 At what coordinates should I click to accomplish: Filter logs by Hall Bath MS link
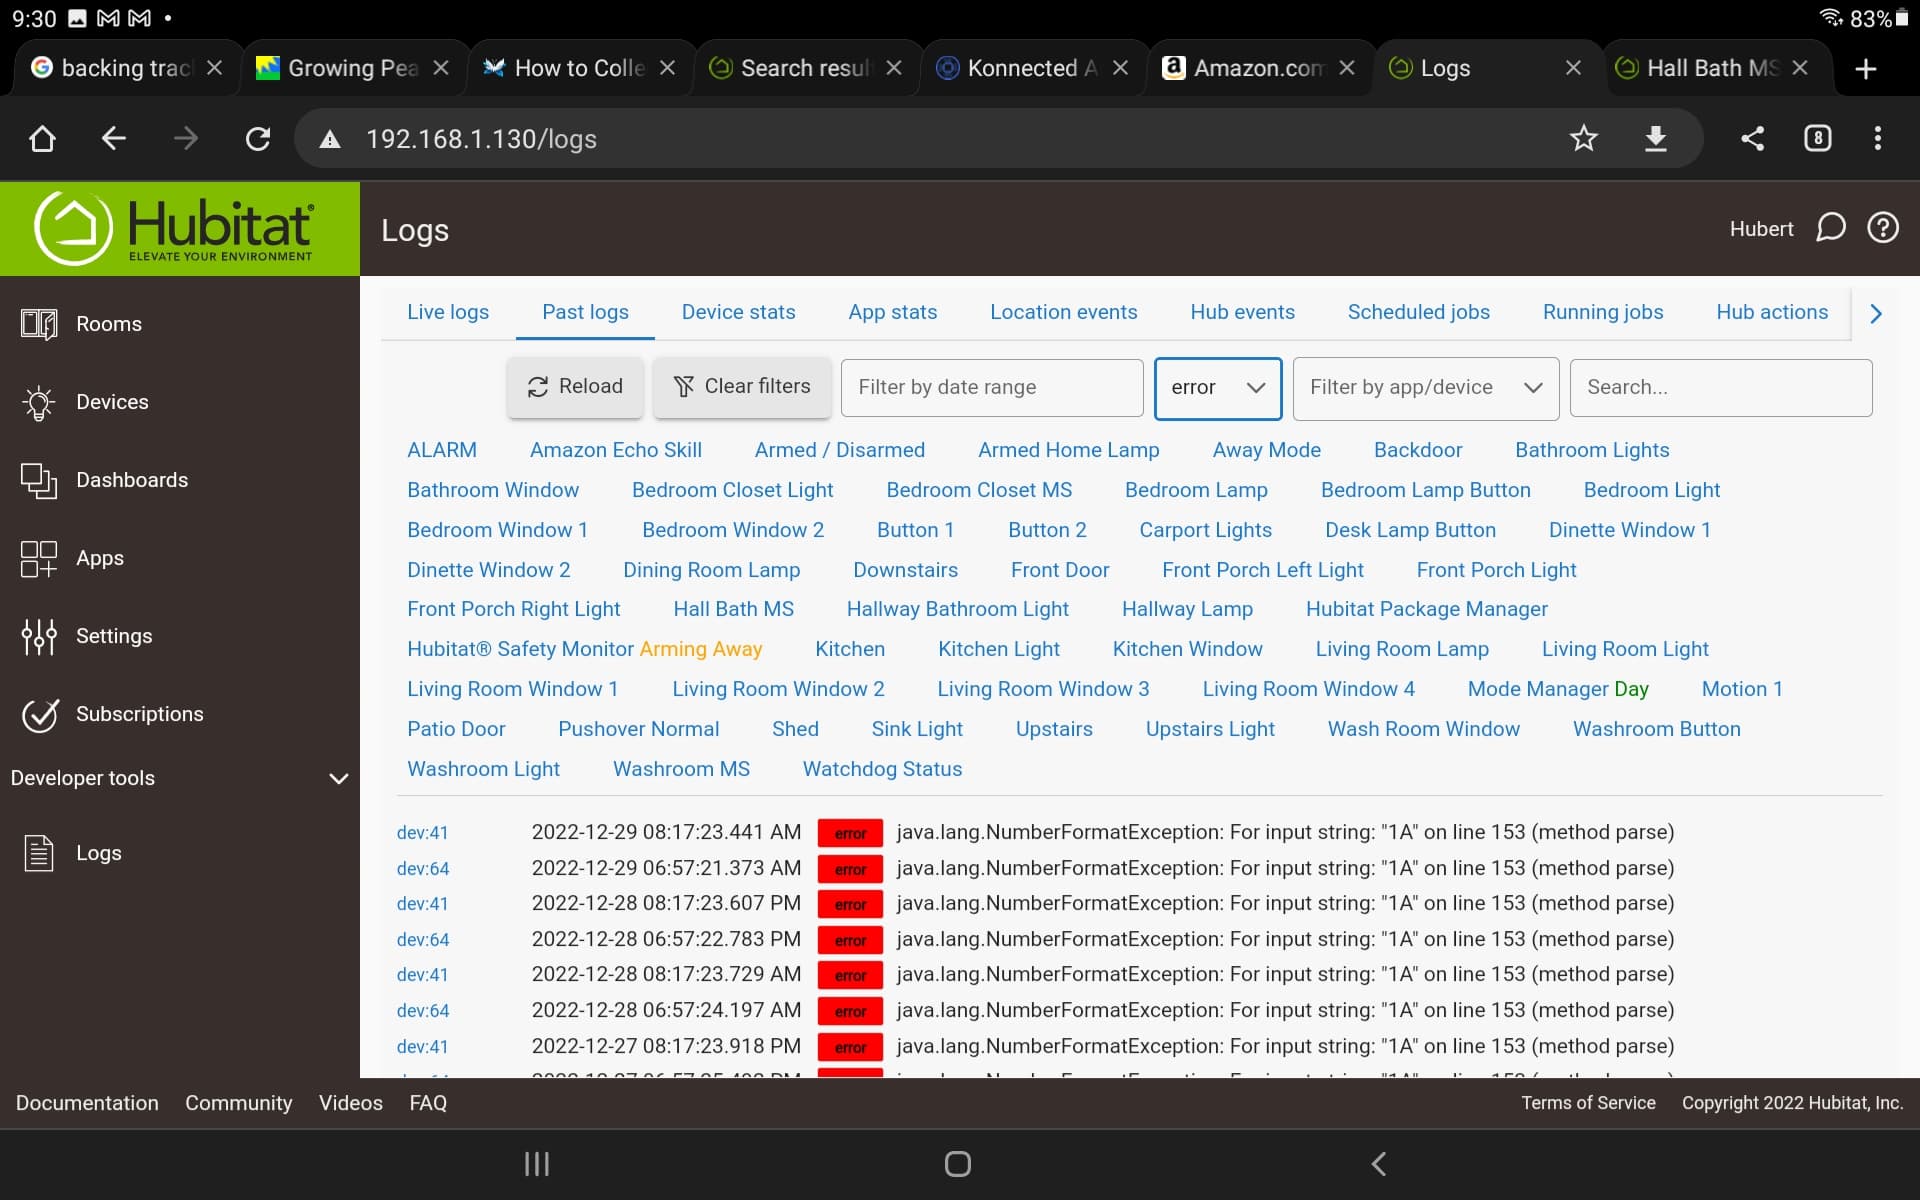[x=733, y=609]
